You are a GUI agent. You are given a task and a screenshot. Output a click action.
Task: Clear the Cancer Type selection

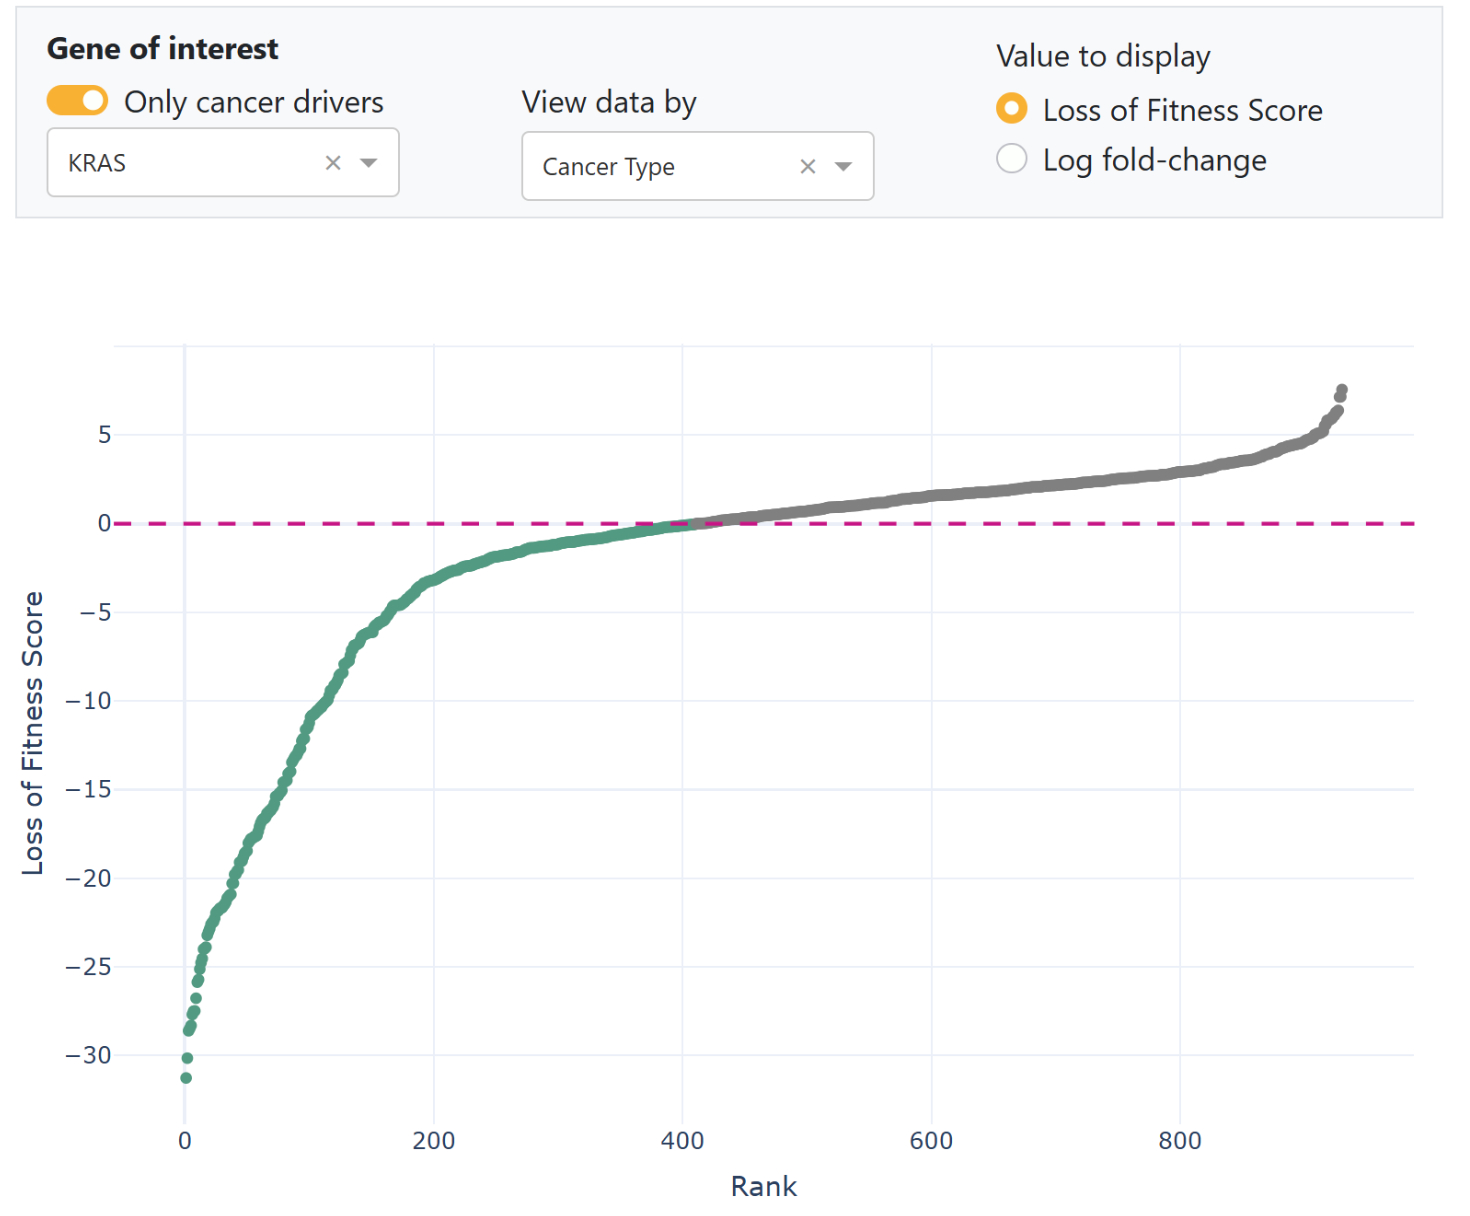[x=808, y=167]
